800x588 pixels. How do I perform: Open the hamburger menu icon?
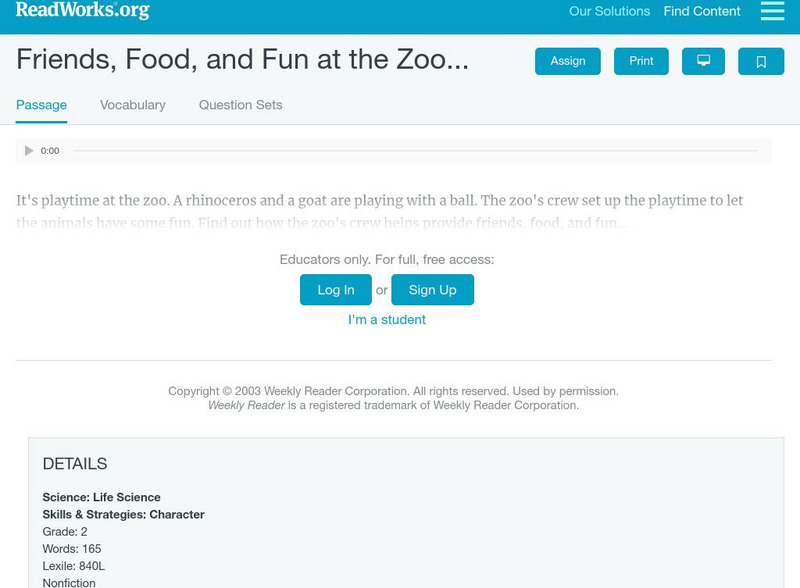coord(772,11)
